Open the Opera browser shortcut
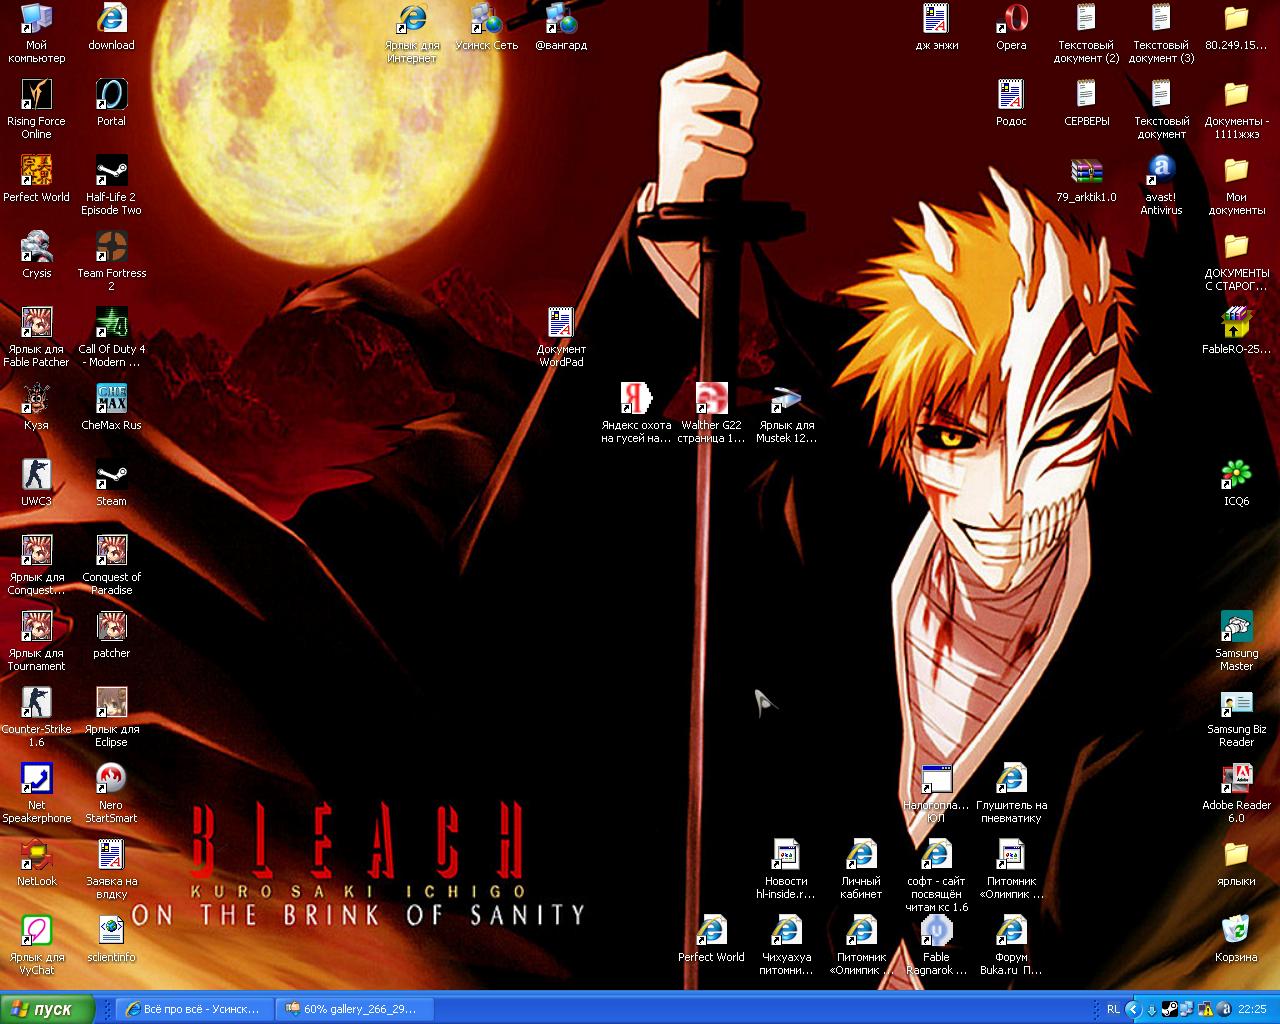This screenshot has width=1280, height=1024. 1011,20
